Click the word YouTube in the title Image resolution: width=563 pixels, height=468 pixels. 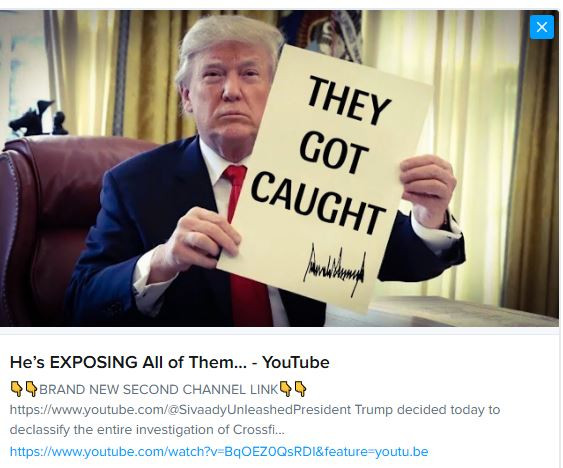[x=296, y=362]
